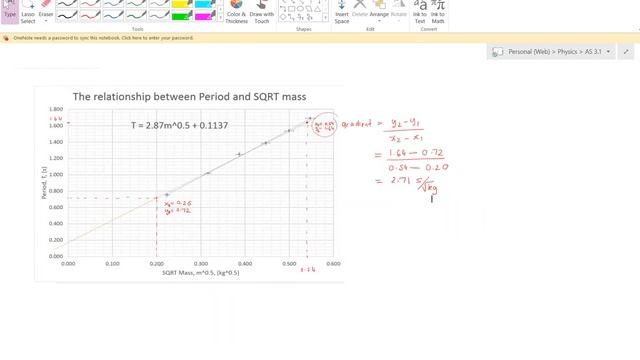Select the green pen in the bottom row

click(136, 16)
